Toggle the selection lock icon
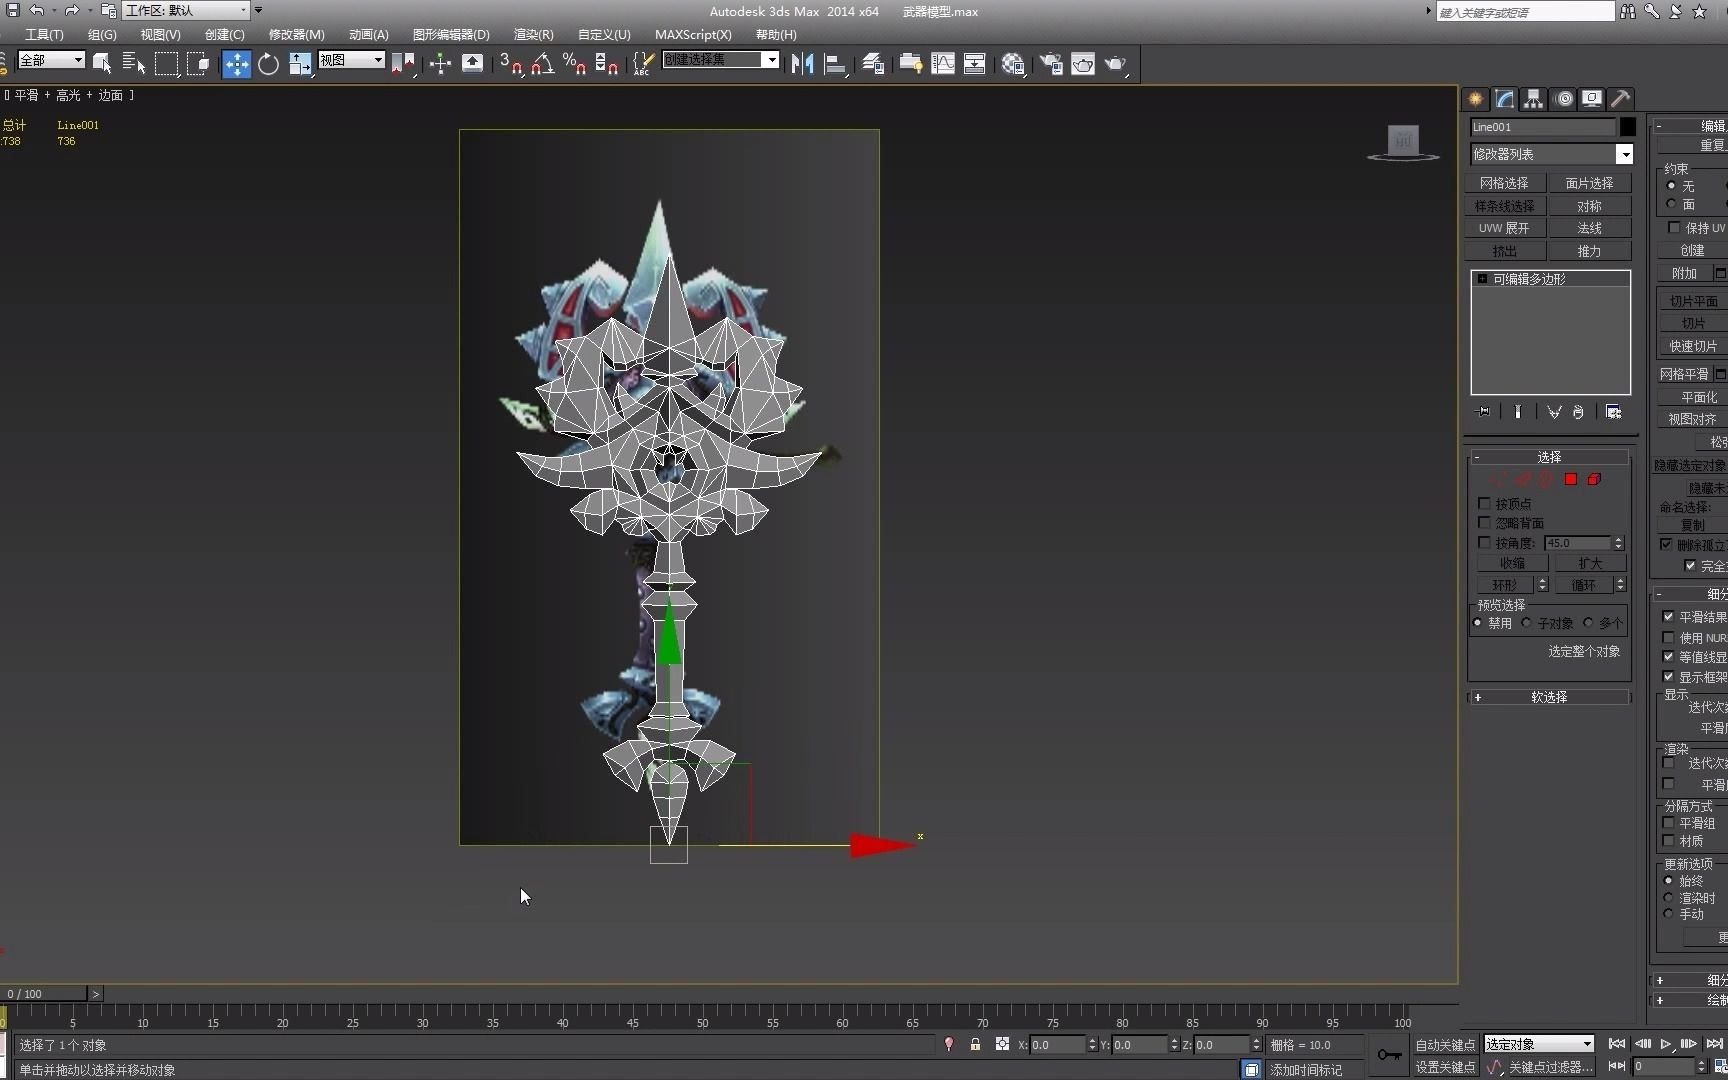The width and height of the screenshot is (1728, 1080). 975,1044
